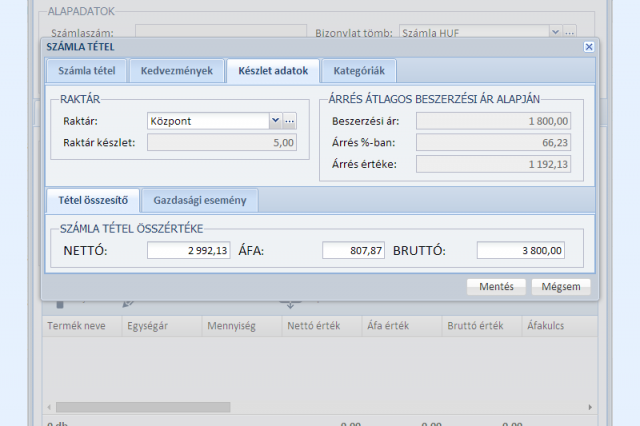Screen dimensions: 640x426
Task: Show the Gazdasági esemény tab
Action: pyautogui.click(x=200, y=200)
